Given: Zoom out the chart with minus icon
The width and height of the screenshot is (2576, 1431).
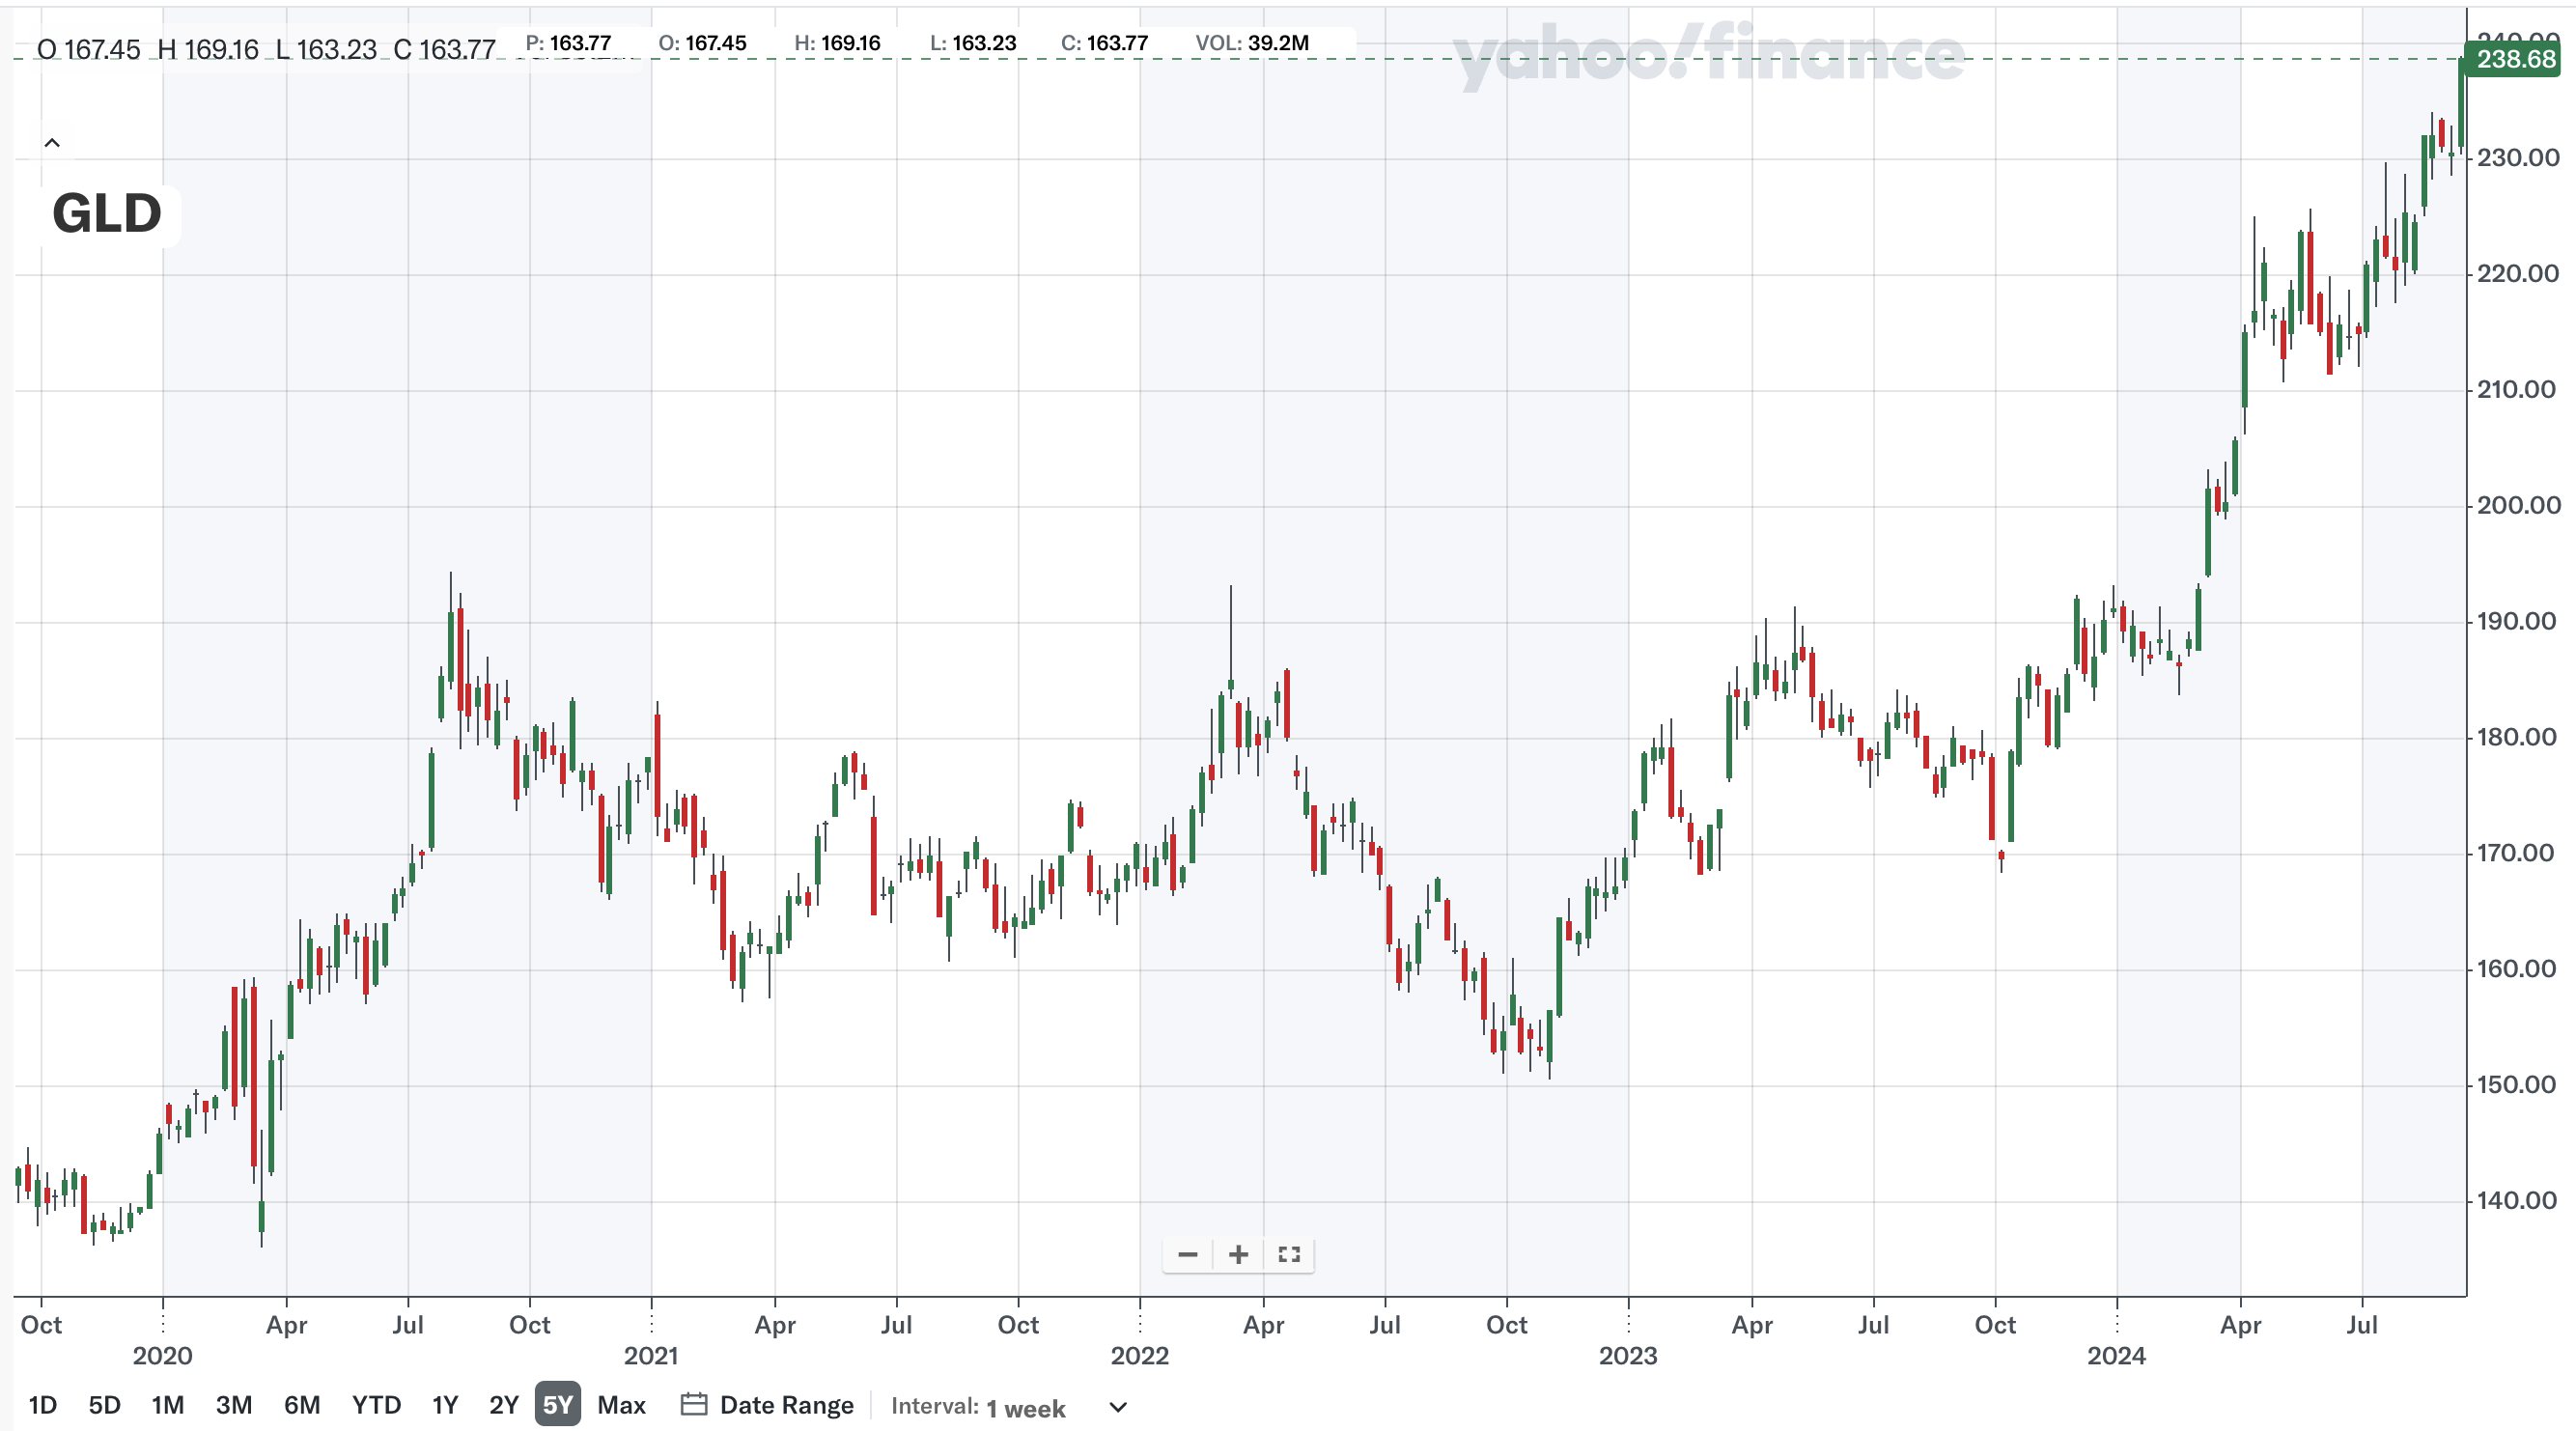Looking at the screenshot, I should 1187,1254.
